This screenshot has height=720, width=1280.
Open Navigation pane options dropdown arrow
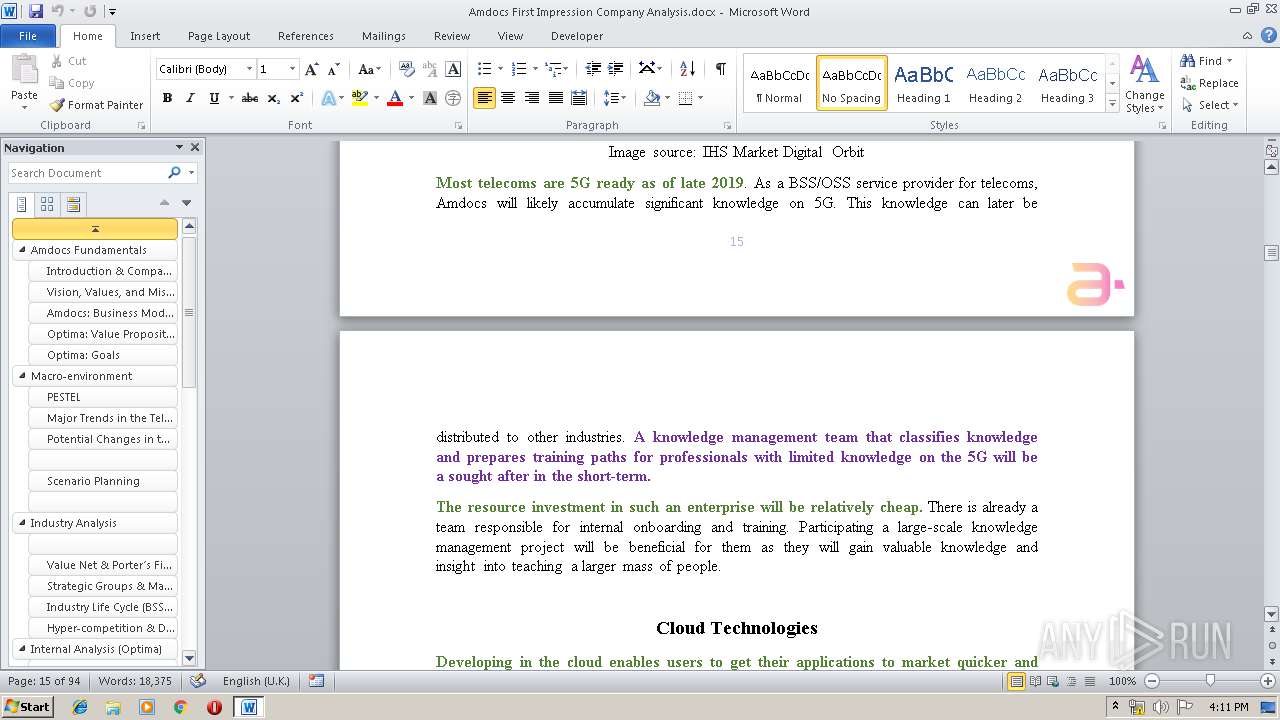click(179, 147)
